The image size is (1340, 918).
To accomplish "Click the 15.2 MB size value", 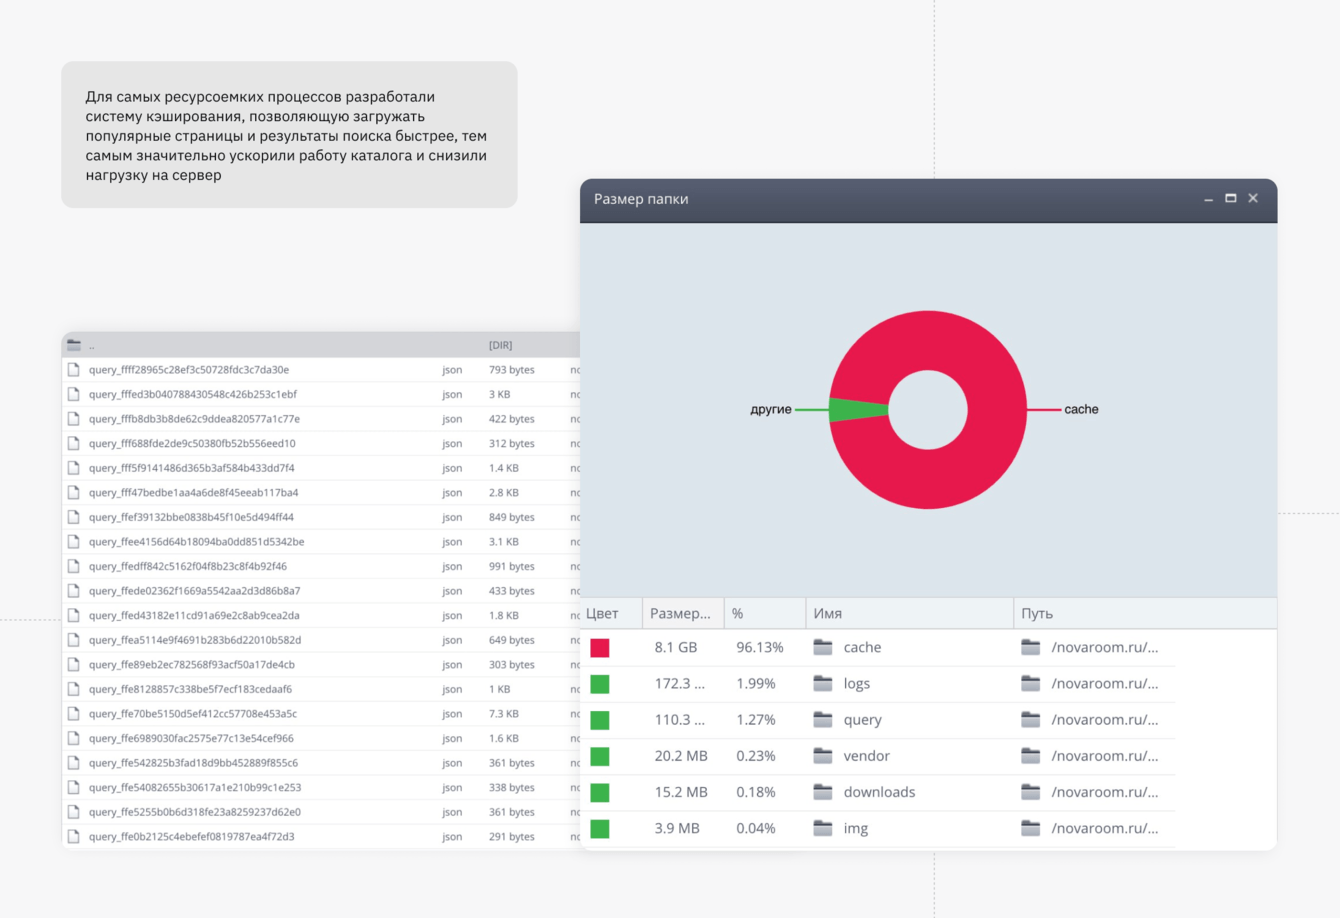I will (681, 791).
